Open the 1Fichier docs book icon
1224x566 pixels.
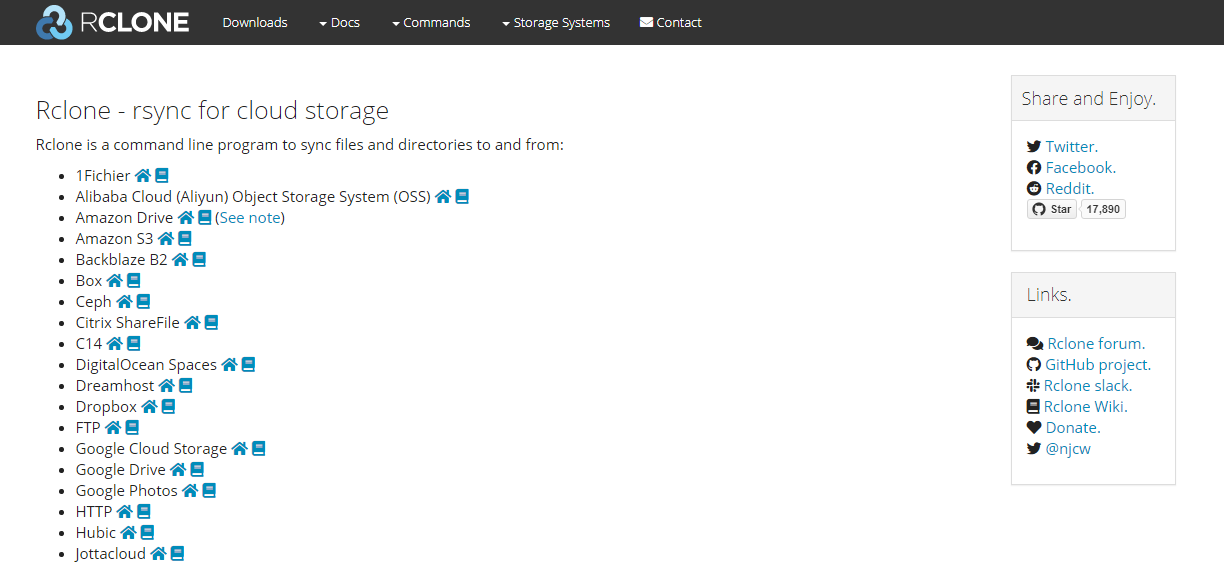click(x=162, y=176)
